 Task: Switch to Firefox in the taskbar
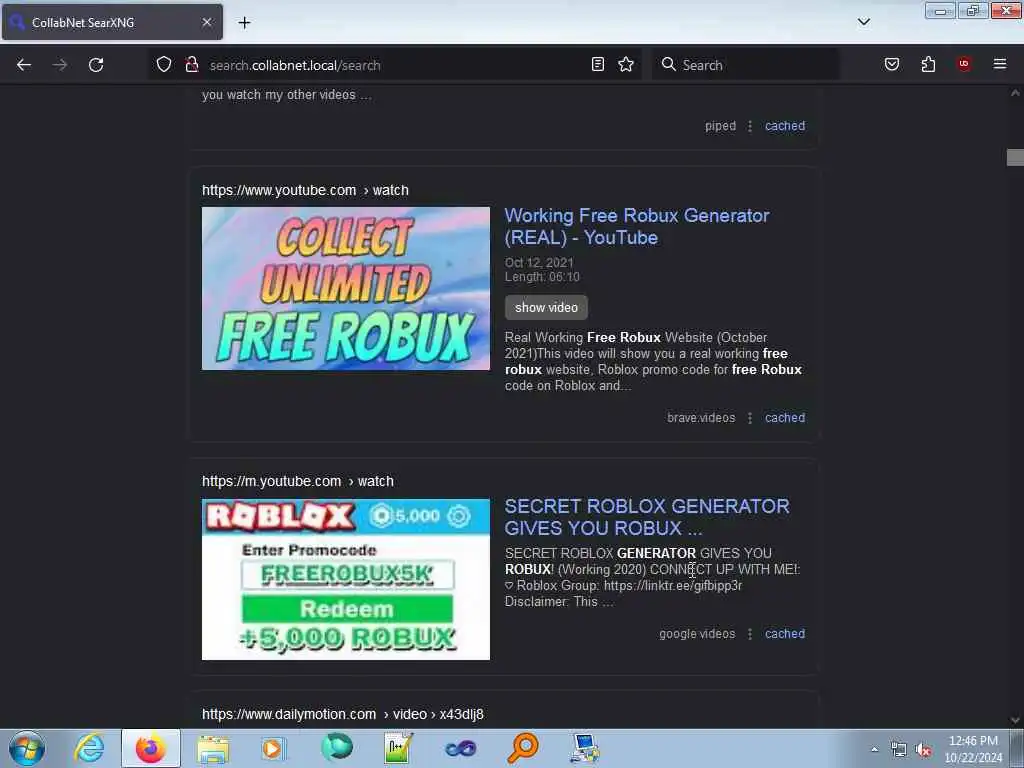pos(151,748)
